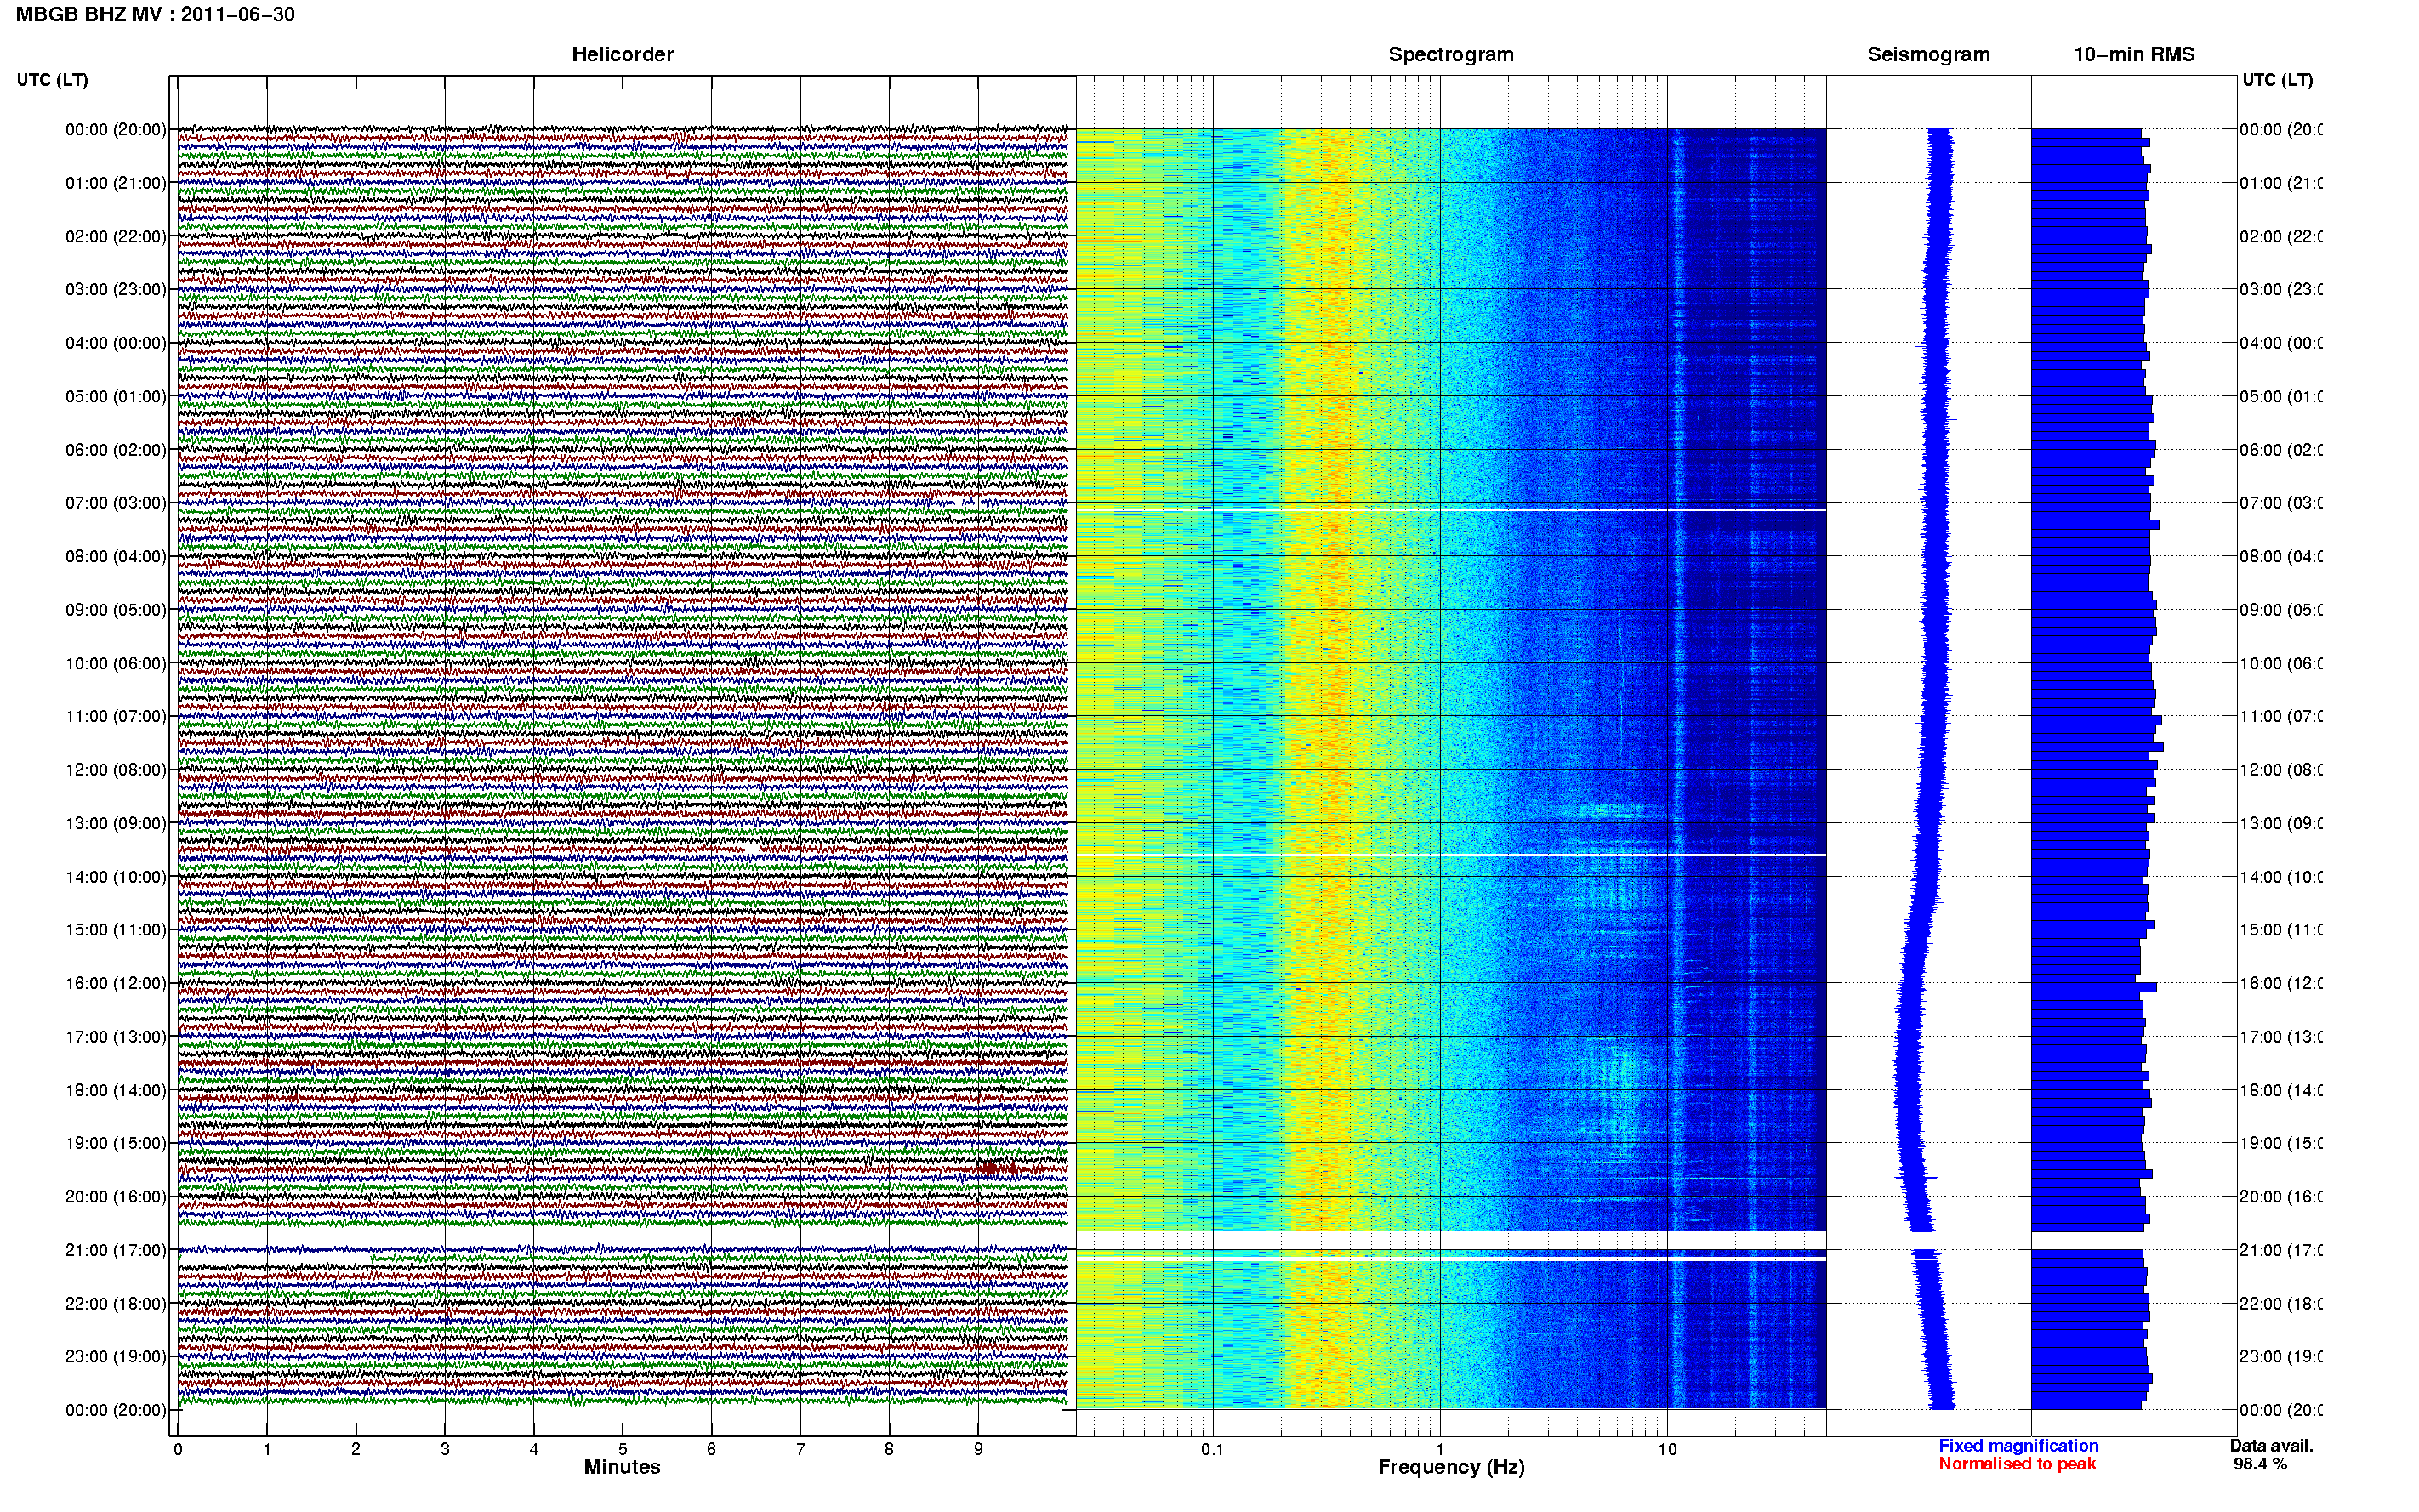Click the "Helicorder" panel heading
The height and width of the screenshot is (1512, 2419).
click(622, 54)
